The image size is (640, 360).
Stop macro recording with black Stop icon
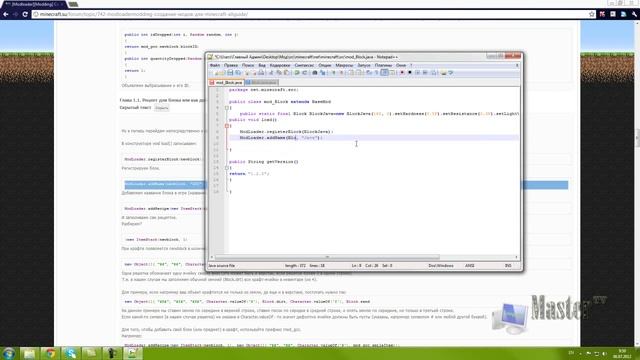(409, 73)
